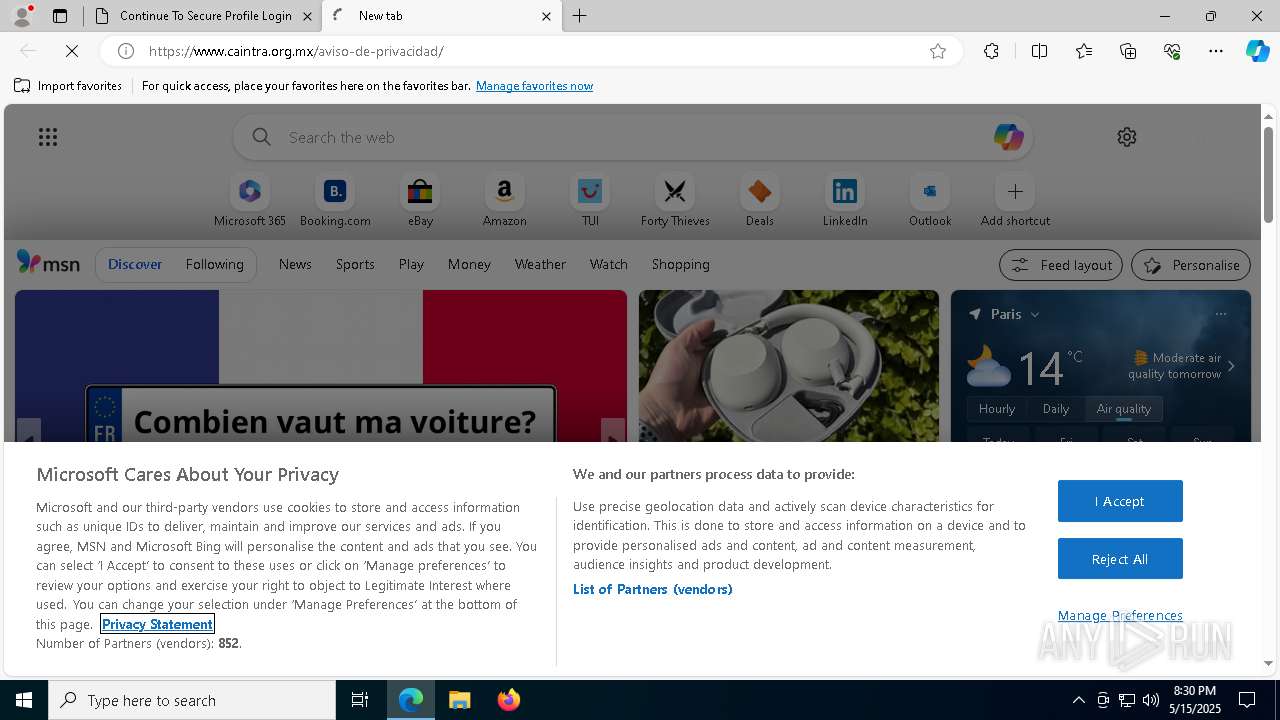Click Import favorites
This screenshot has height=720, width=1280.
click(68, 86)
